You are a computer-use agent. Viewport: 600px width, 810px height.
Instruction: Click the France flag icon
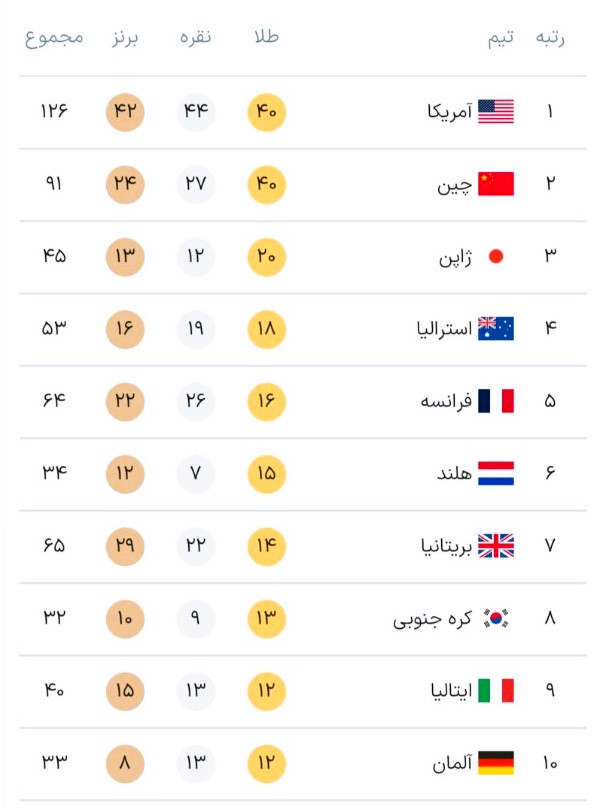pos(496,401)
